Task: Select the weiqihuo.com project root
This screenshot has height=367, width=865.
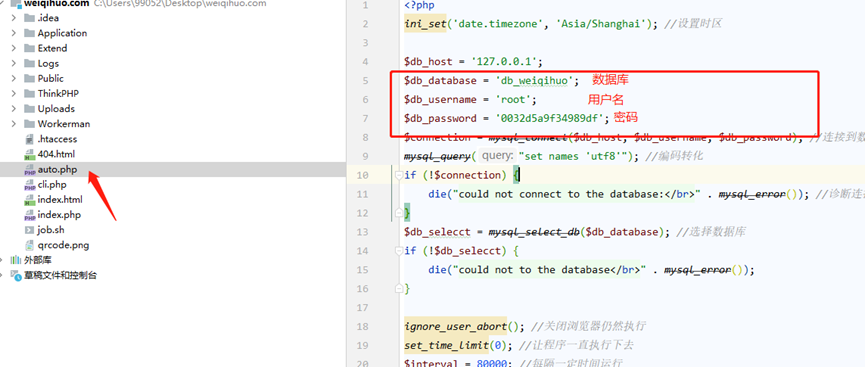Action: point(56,3)
